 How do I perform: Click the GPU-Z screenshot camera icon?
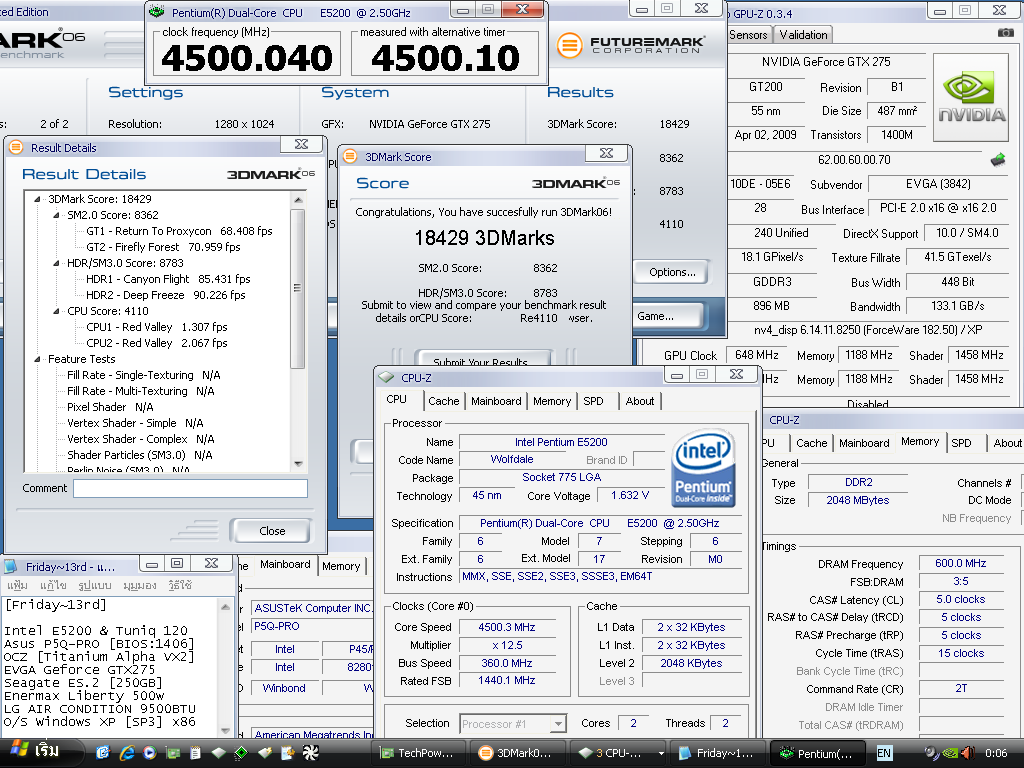[x=1005, y=33]
